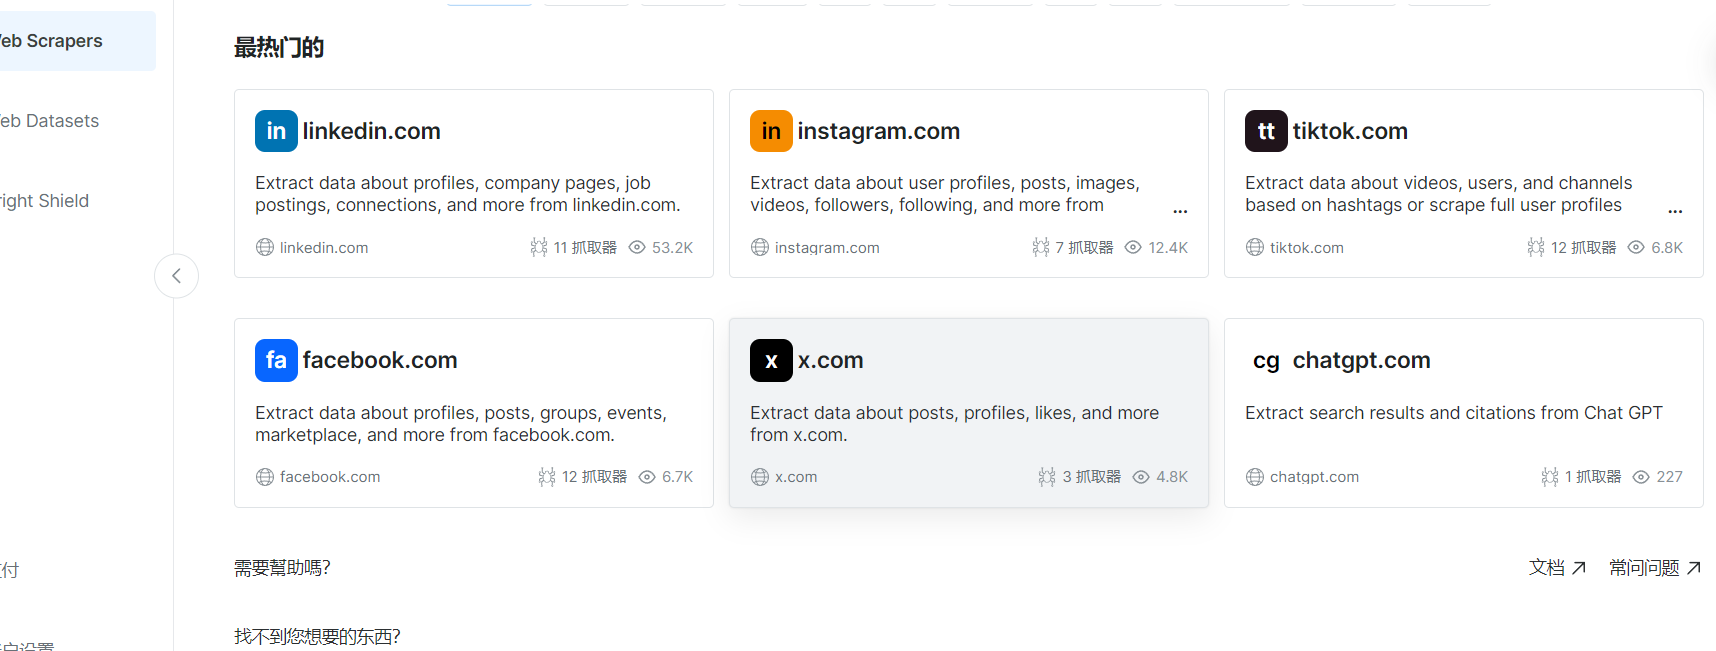Screen dimensions: 1716x651
Task: Click scraper count icon on tiktok.com card
Action: [1536, 247]
